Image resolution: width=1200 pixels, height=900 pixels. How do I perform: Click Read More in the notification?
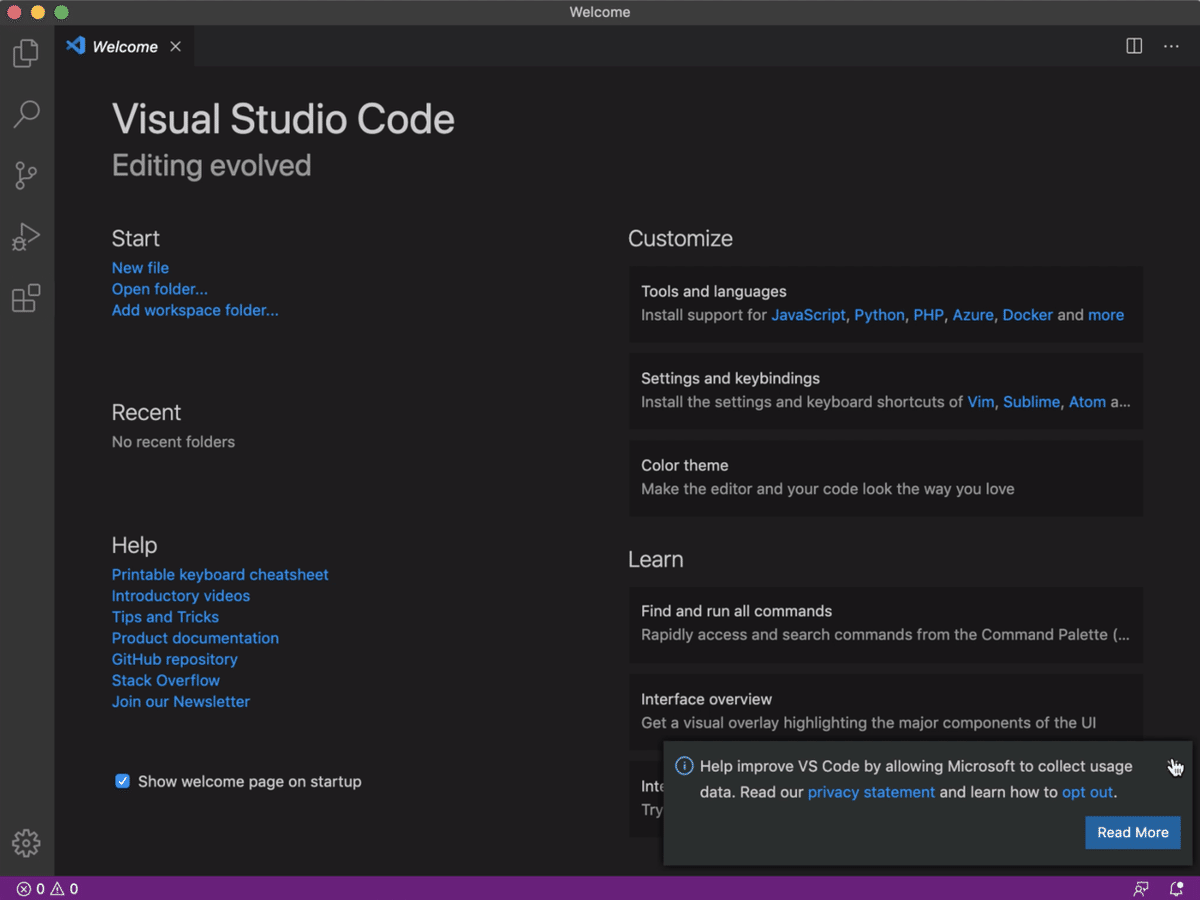[x=1132, y=832]
